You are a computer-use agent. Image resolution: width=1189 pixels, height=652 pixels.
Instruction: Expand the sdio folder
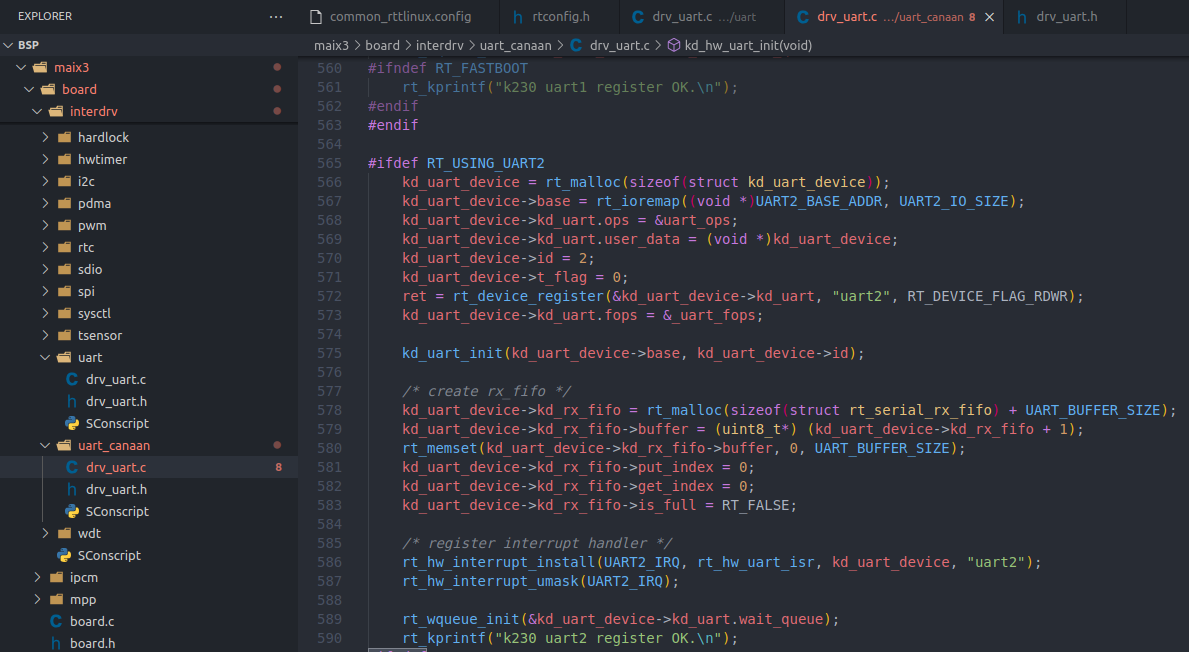pyautogui.click(x=45, y=269)
